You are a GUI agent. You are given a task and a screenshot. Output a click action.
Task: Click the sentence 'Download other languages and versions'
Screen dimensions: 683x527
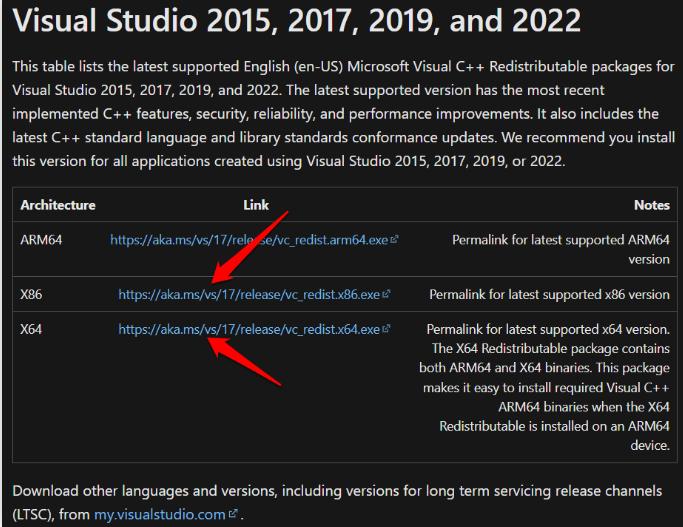[x=337, y=503]
